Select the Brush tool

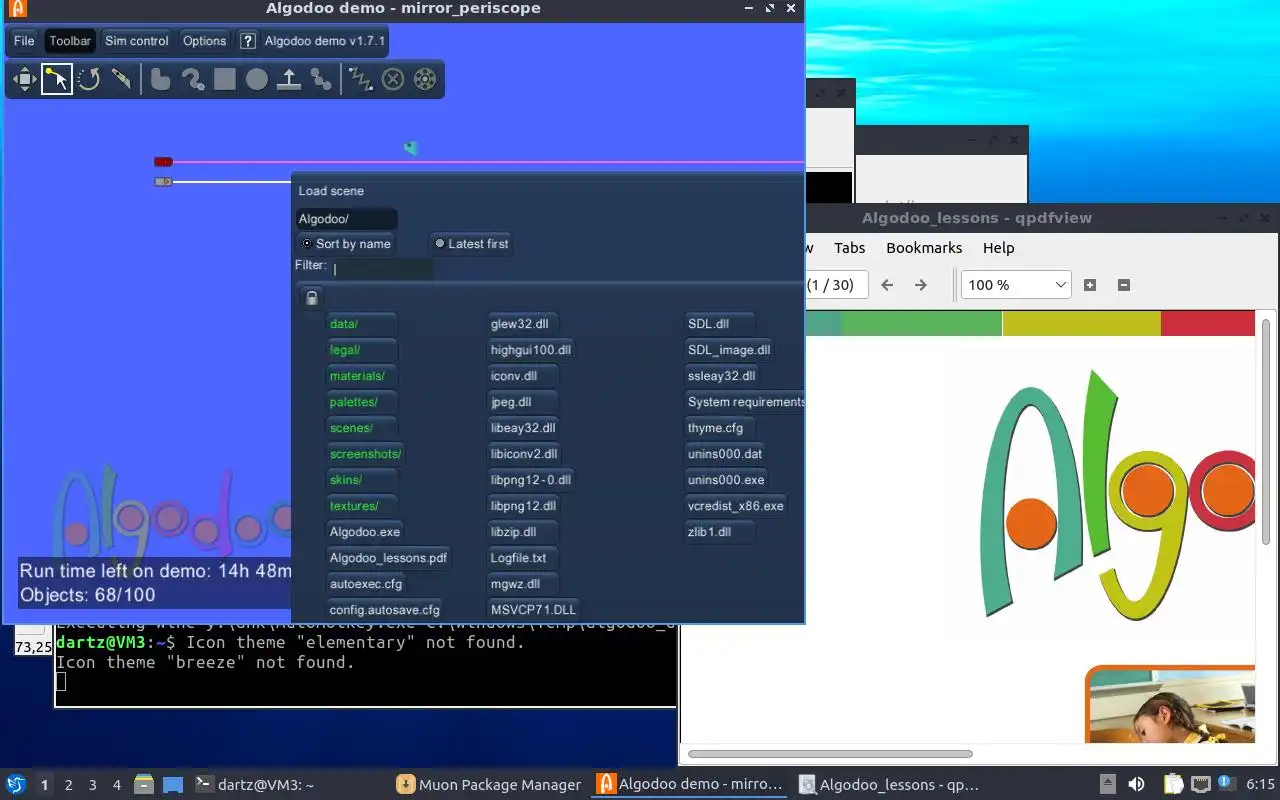(x=192, y=79)
